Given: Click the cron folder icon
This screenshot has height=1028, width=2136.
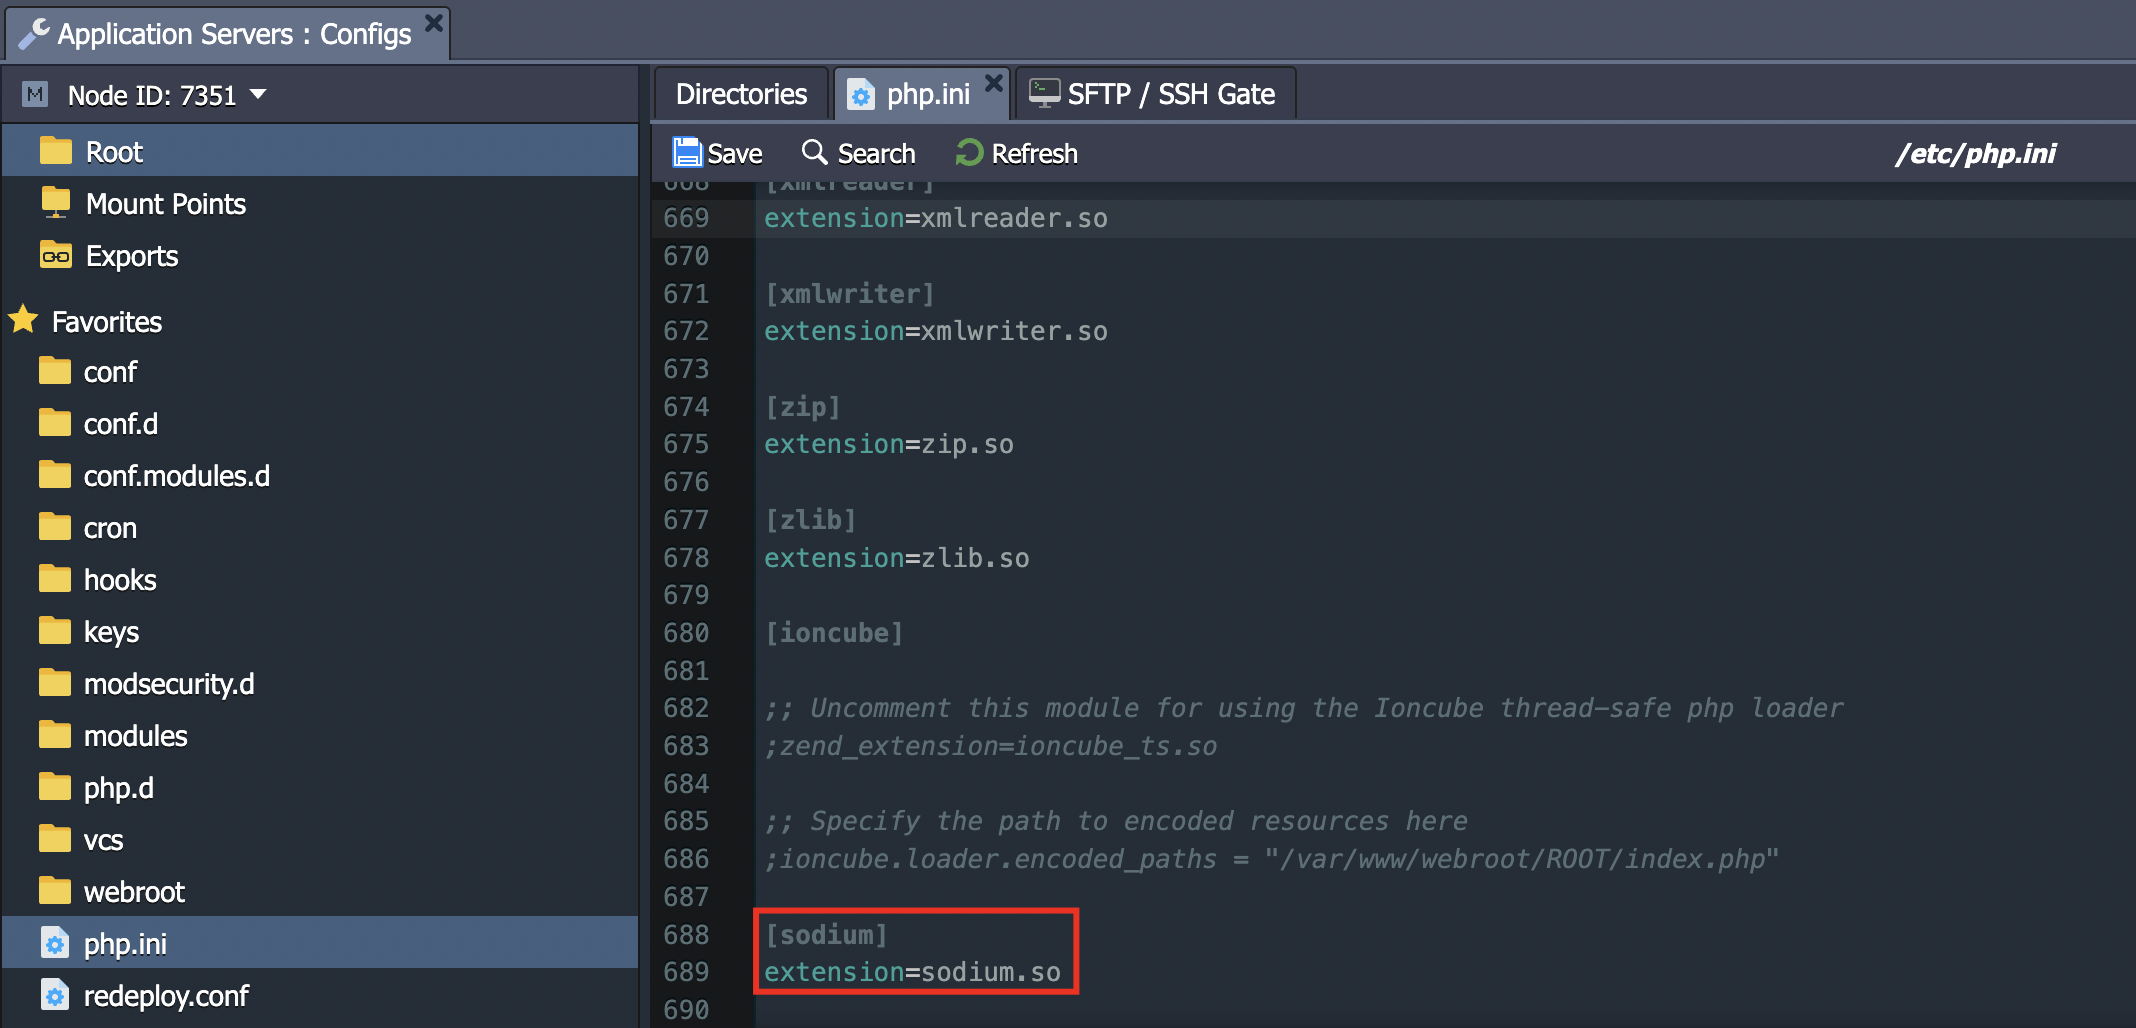Looking at the screenshot, I should (55, 527).
